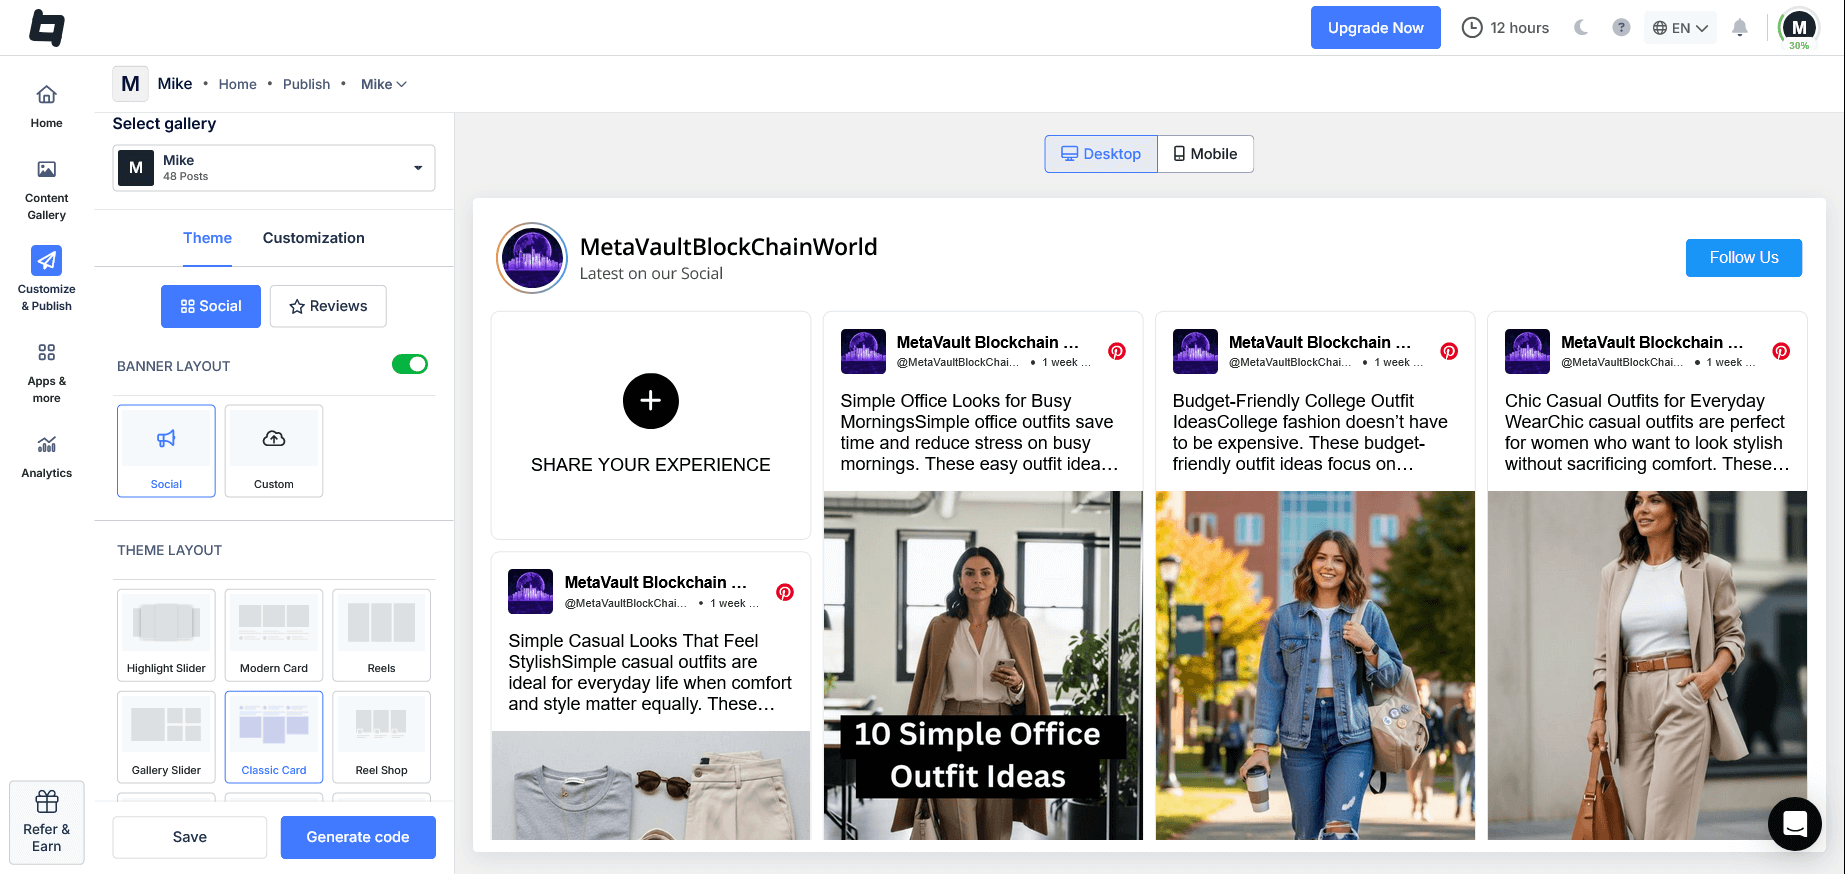Switch preview to Desktop view
The height and width of the screenshot is (874, 1845).
tap(1101, 154)
